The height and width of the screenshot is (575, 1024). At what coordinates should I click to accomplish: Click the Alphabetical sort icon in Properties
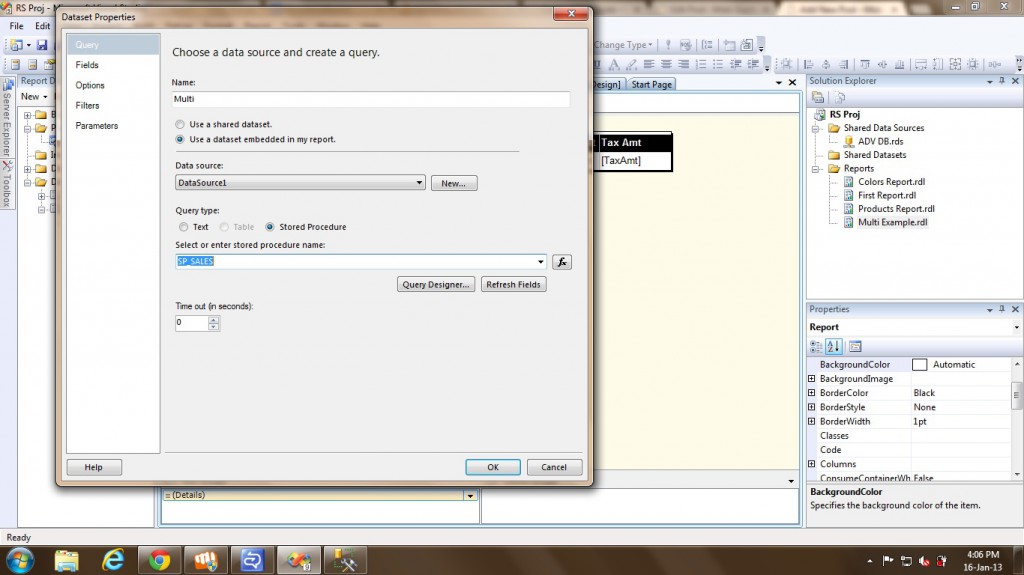click(x=833, y=347)
